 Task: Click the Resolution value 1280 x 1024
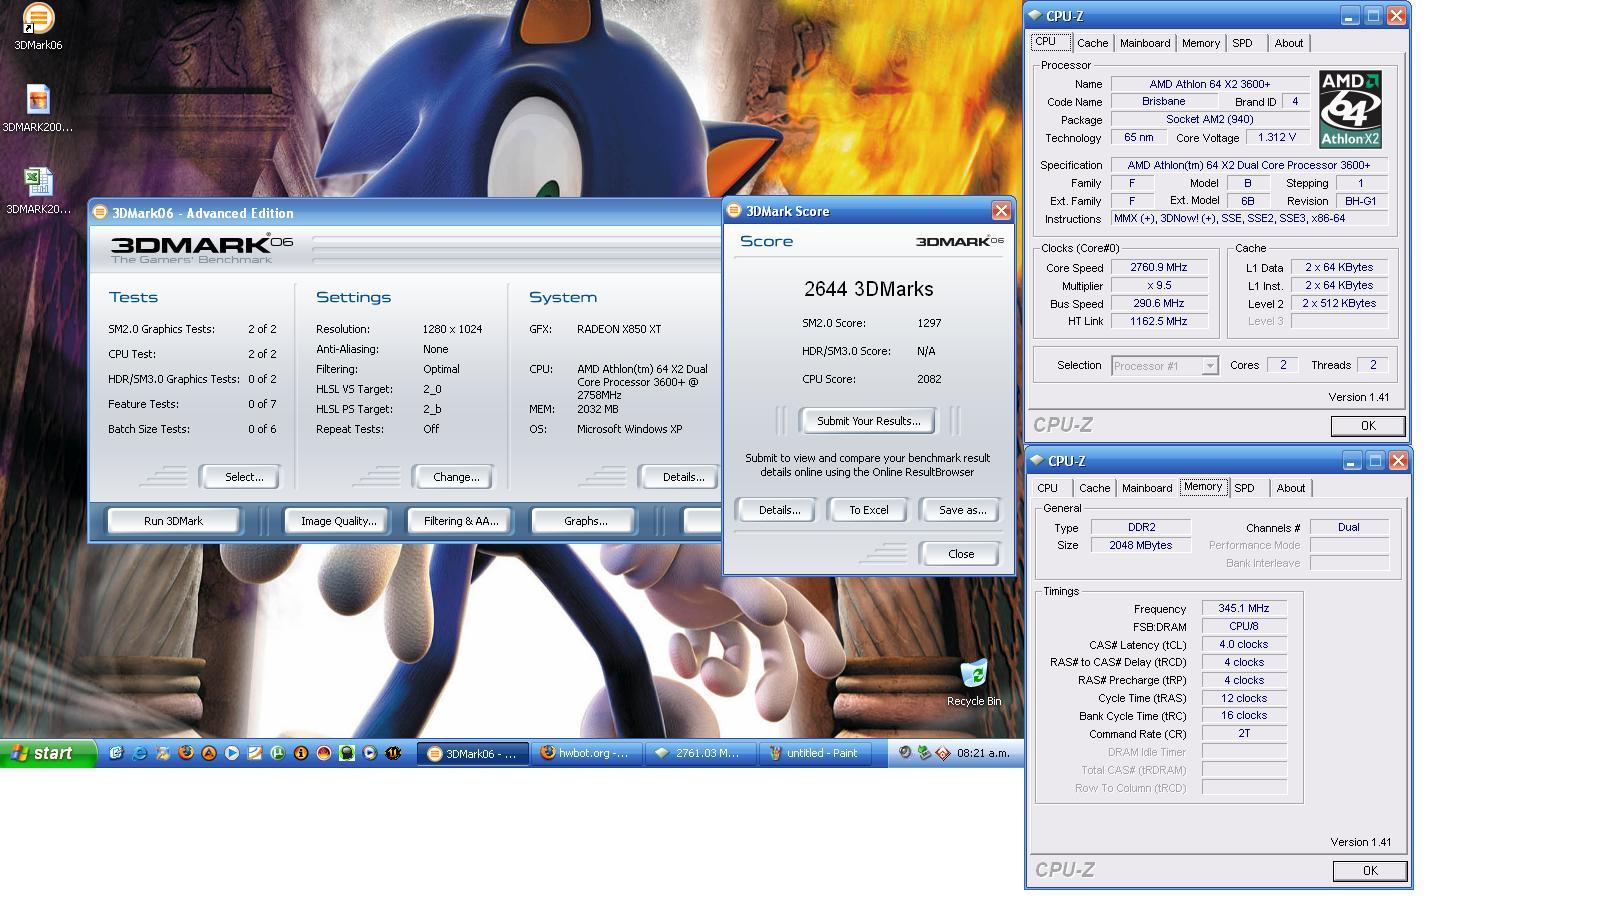(452, 329)
